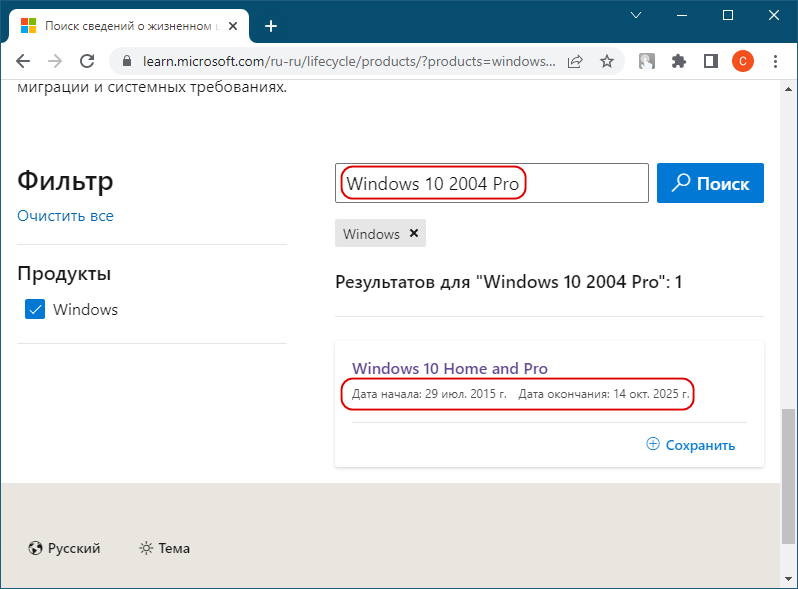Minimize the browser window
Viewport: 798px width, 589px height.
click(682, 15)
